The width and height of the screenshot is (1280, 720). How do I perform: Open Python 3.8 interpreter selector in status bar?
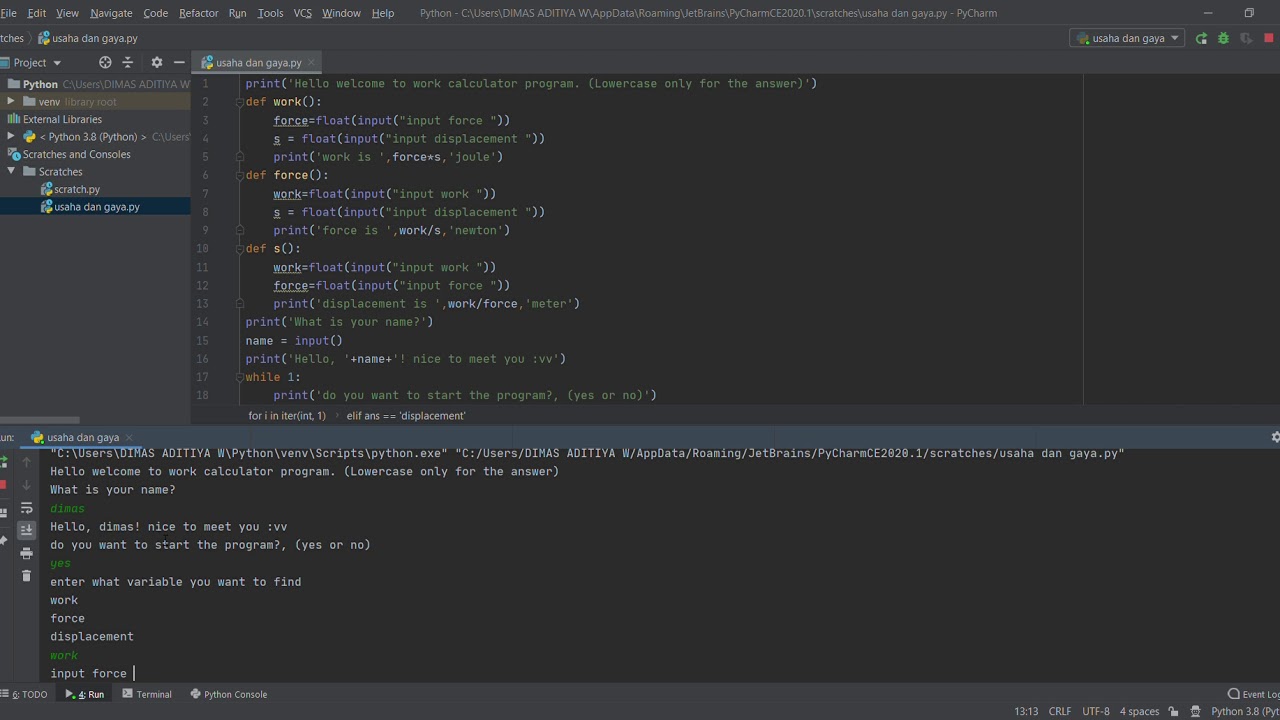click(x=1245, y=712)
